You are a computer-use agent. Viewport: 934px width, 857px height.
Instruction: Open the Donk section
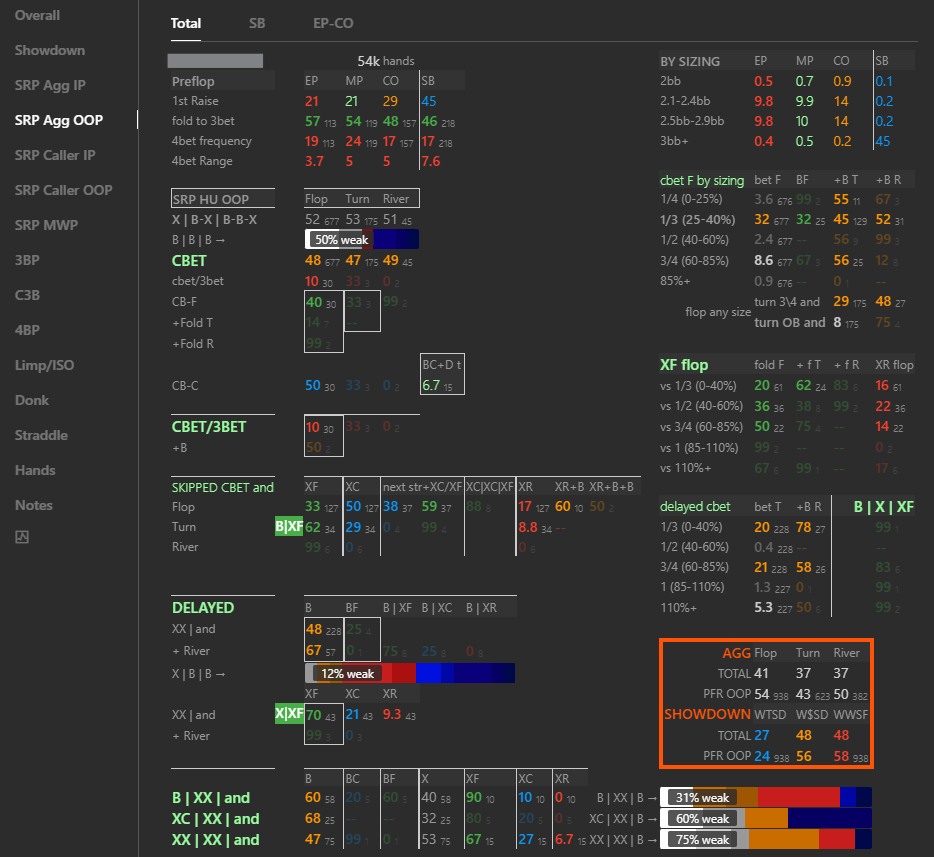pyautogui.click(x=32, y=401)
